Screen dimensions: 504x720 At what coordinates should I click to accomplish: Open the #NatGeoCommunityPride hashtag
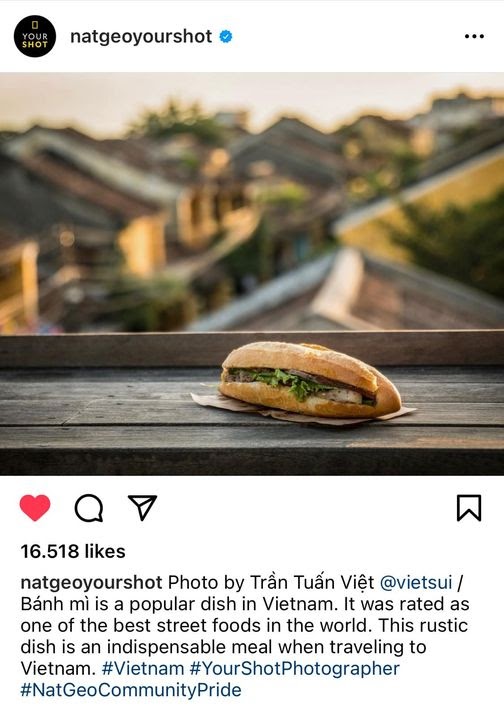click(131, 690)
